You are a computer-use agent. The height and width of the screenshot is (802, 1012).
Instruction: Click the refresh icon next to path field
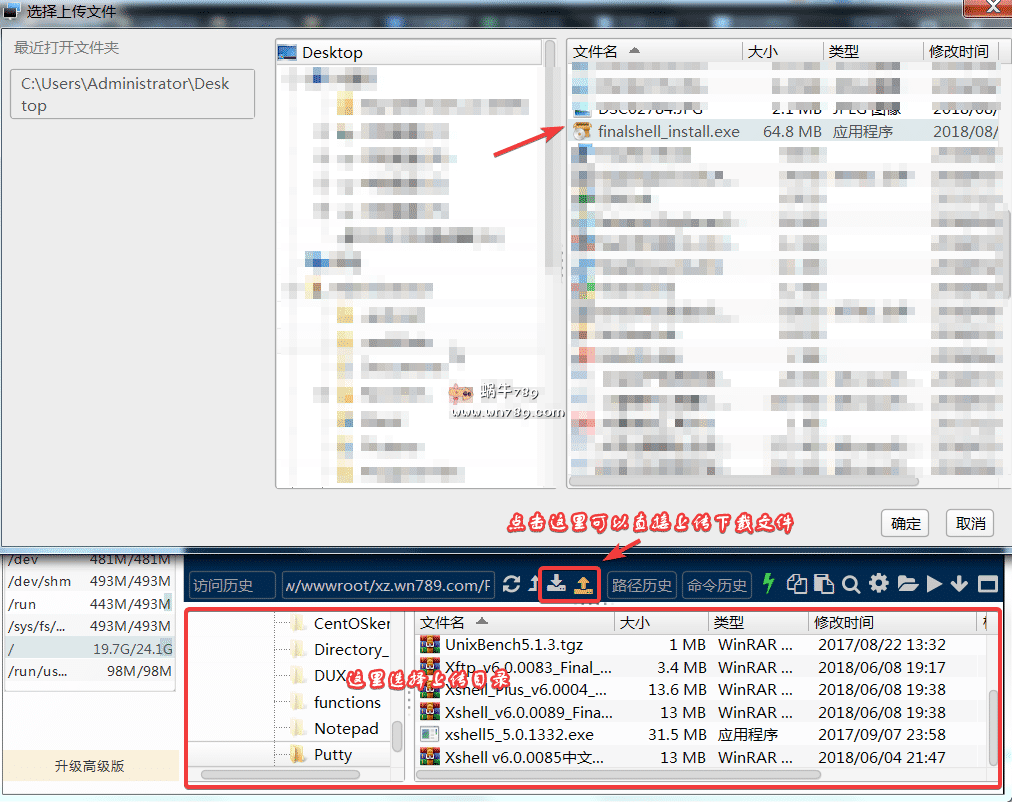click(511, 585)
